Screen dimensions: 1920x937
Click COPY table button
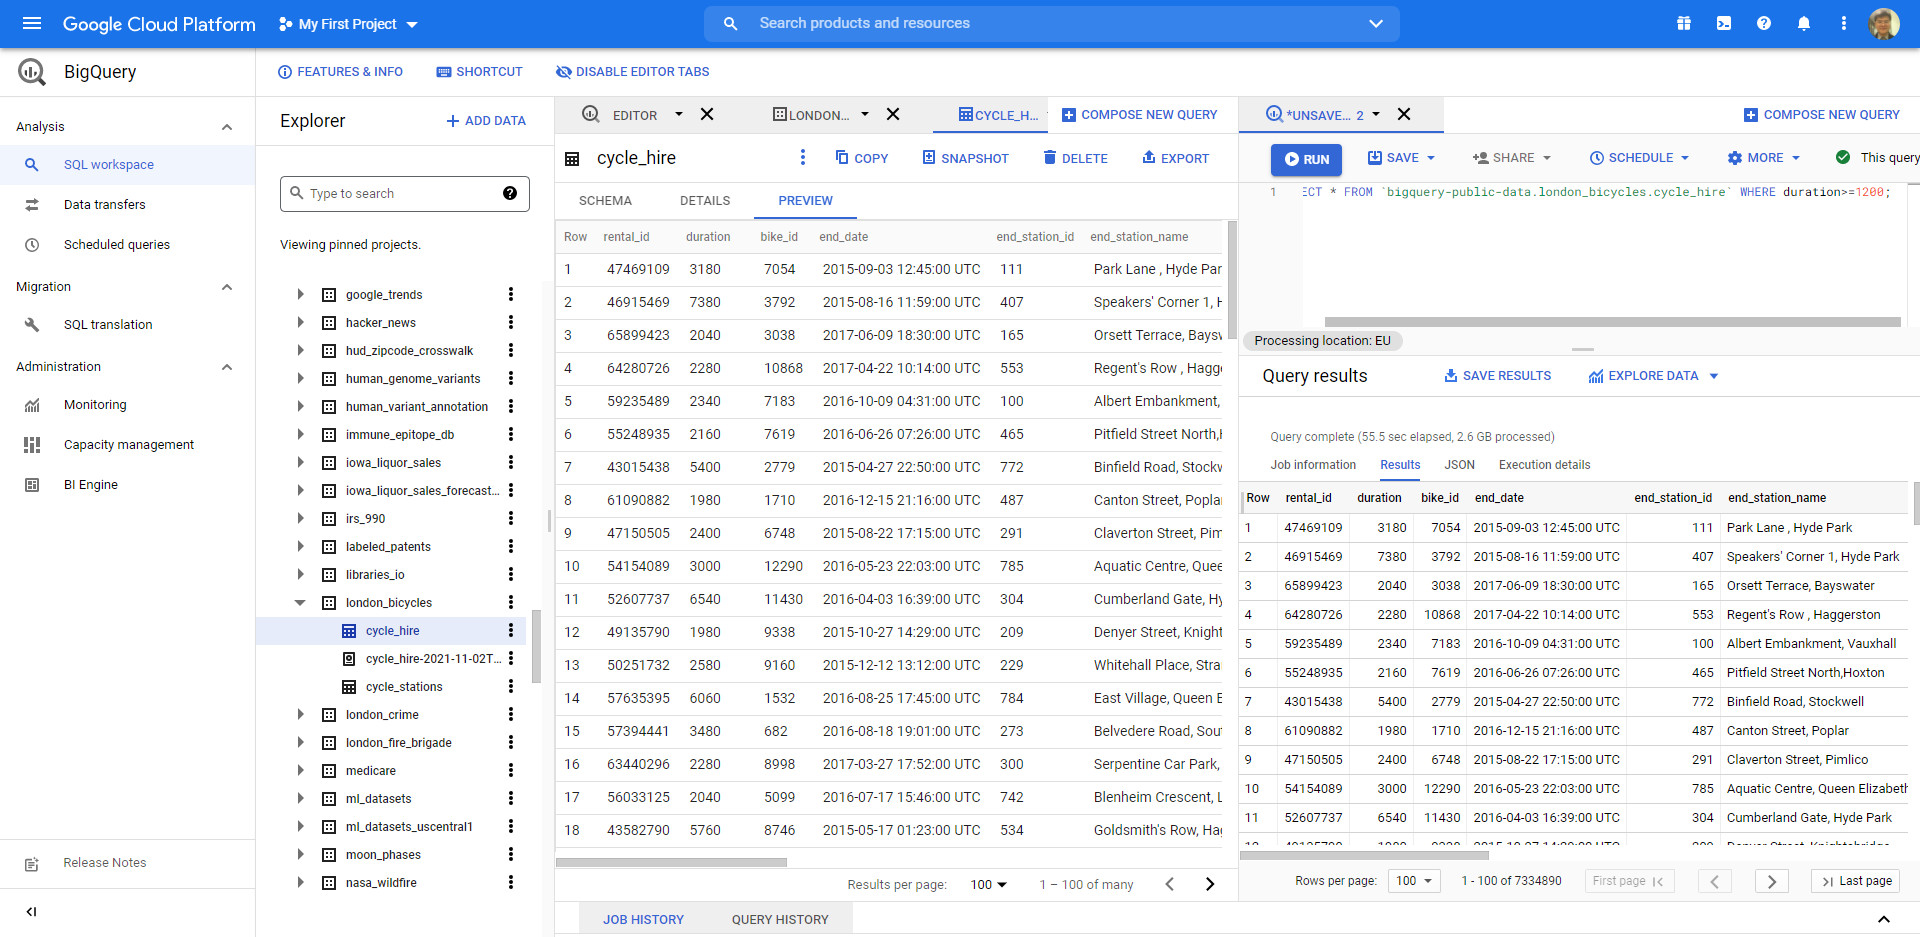coord(861,158)
